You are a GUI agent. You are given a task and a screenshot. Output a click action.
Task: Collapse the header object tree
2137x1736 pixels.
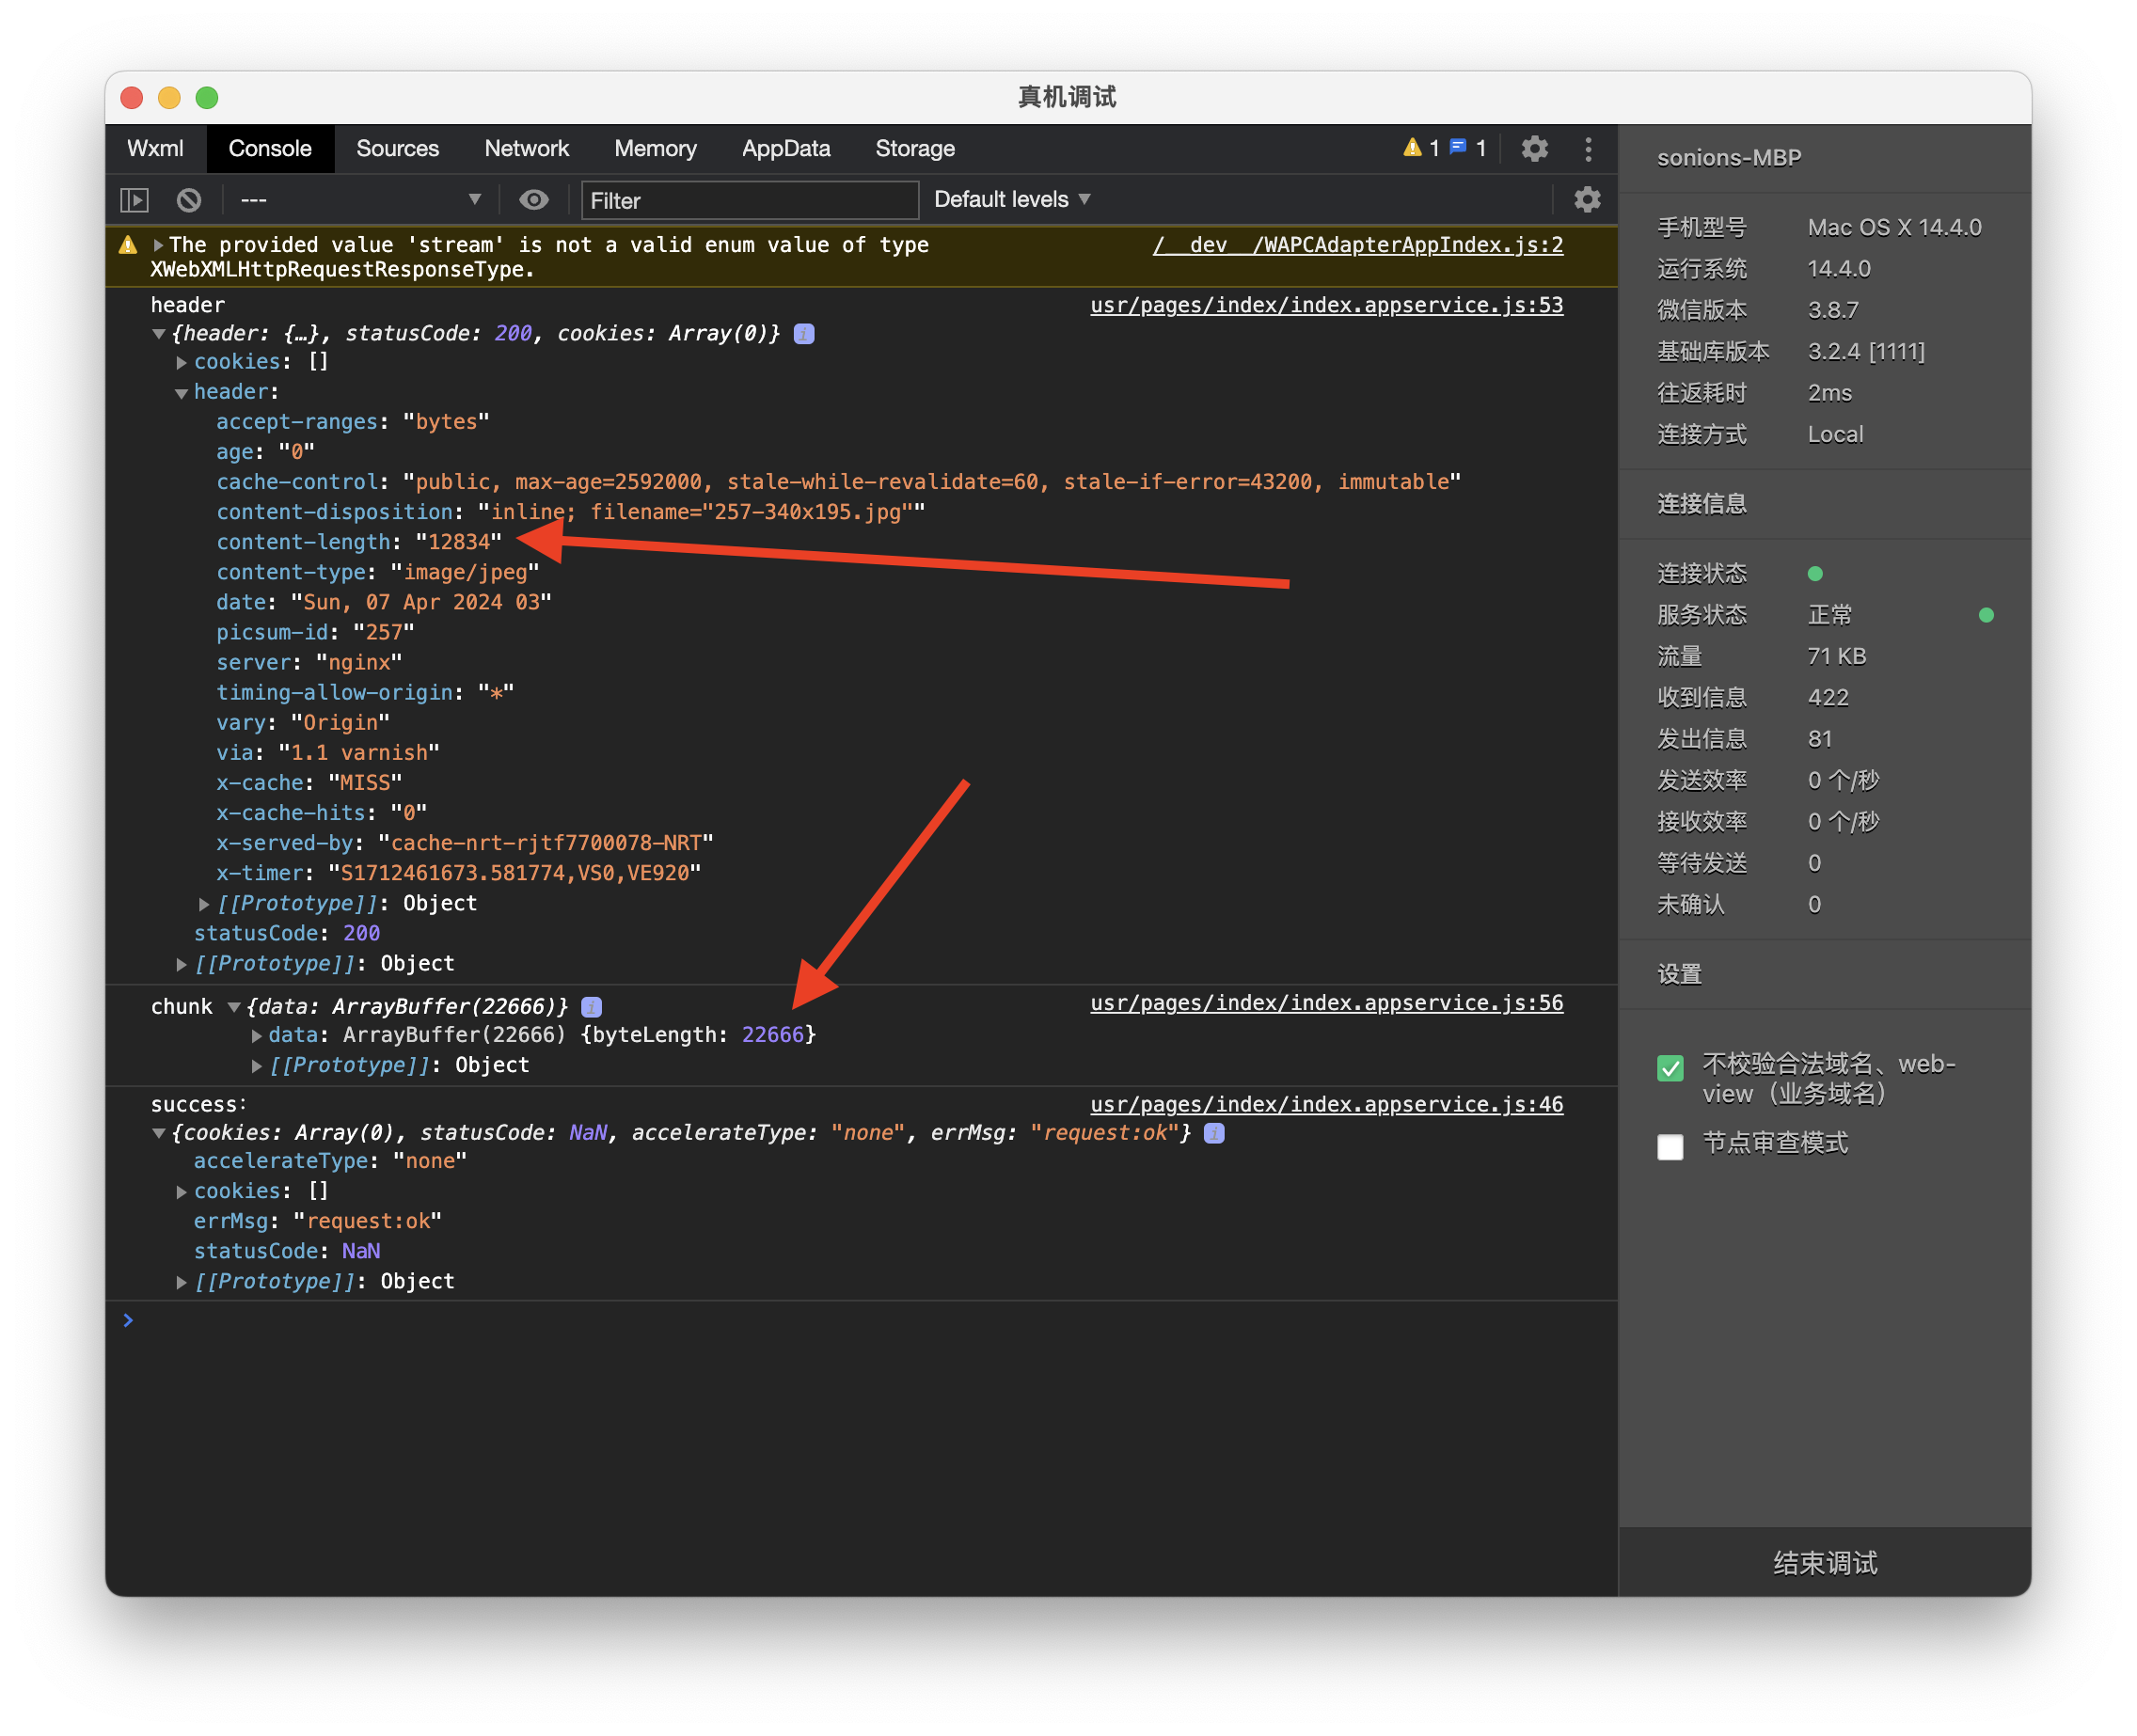pyautogui.click(x=181, y=393)
